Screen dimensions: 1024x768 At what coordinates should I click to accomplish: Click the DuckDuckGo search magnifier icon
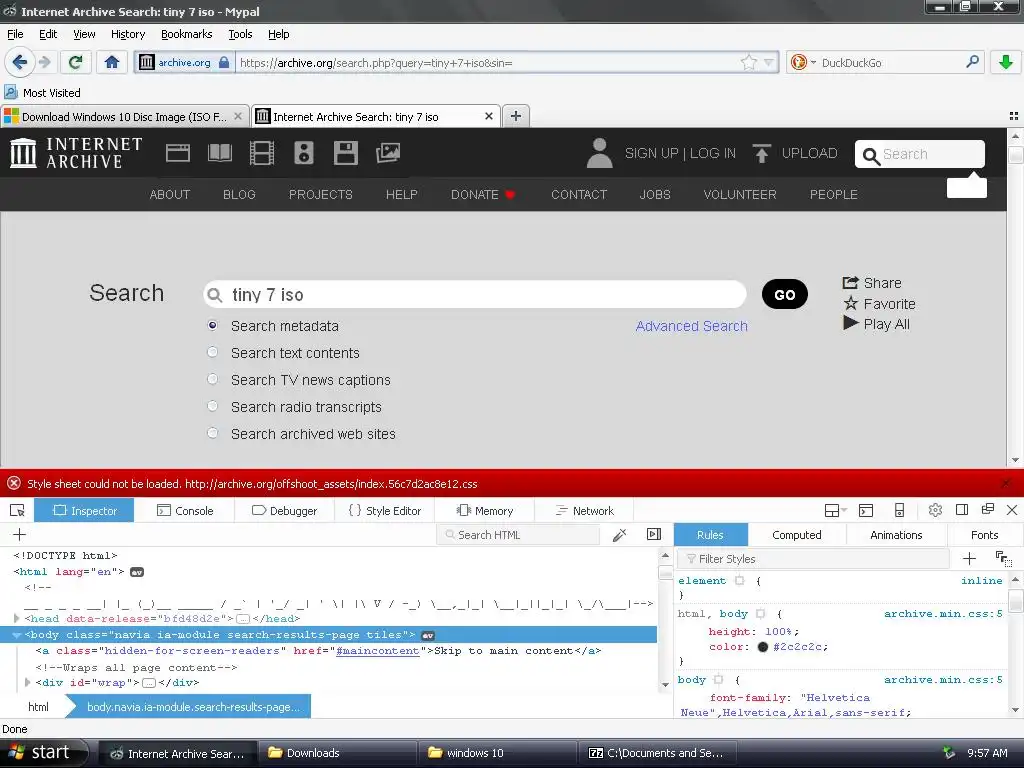[x=972, y=62]
